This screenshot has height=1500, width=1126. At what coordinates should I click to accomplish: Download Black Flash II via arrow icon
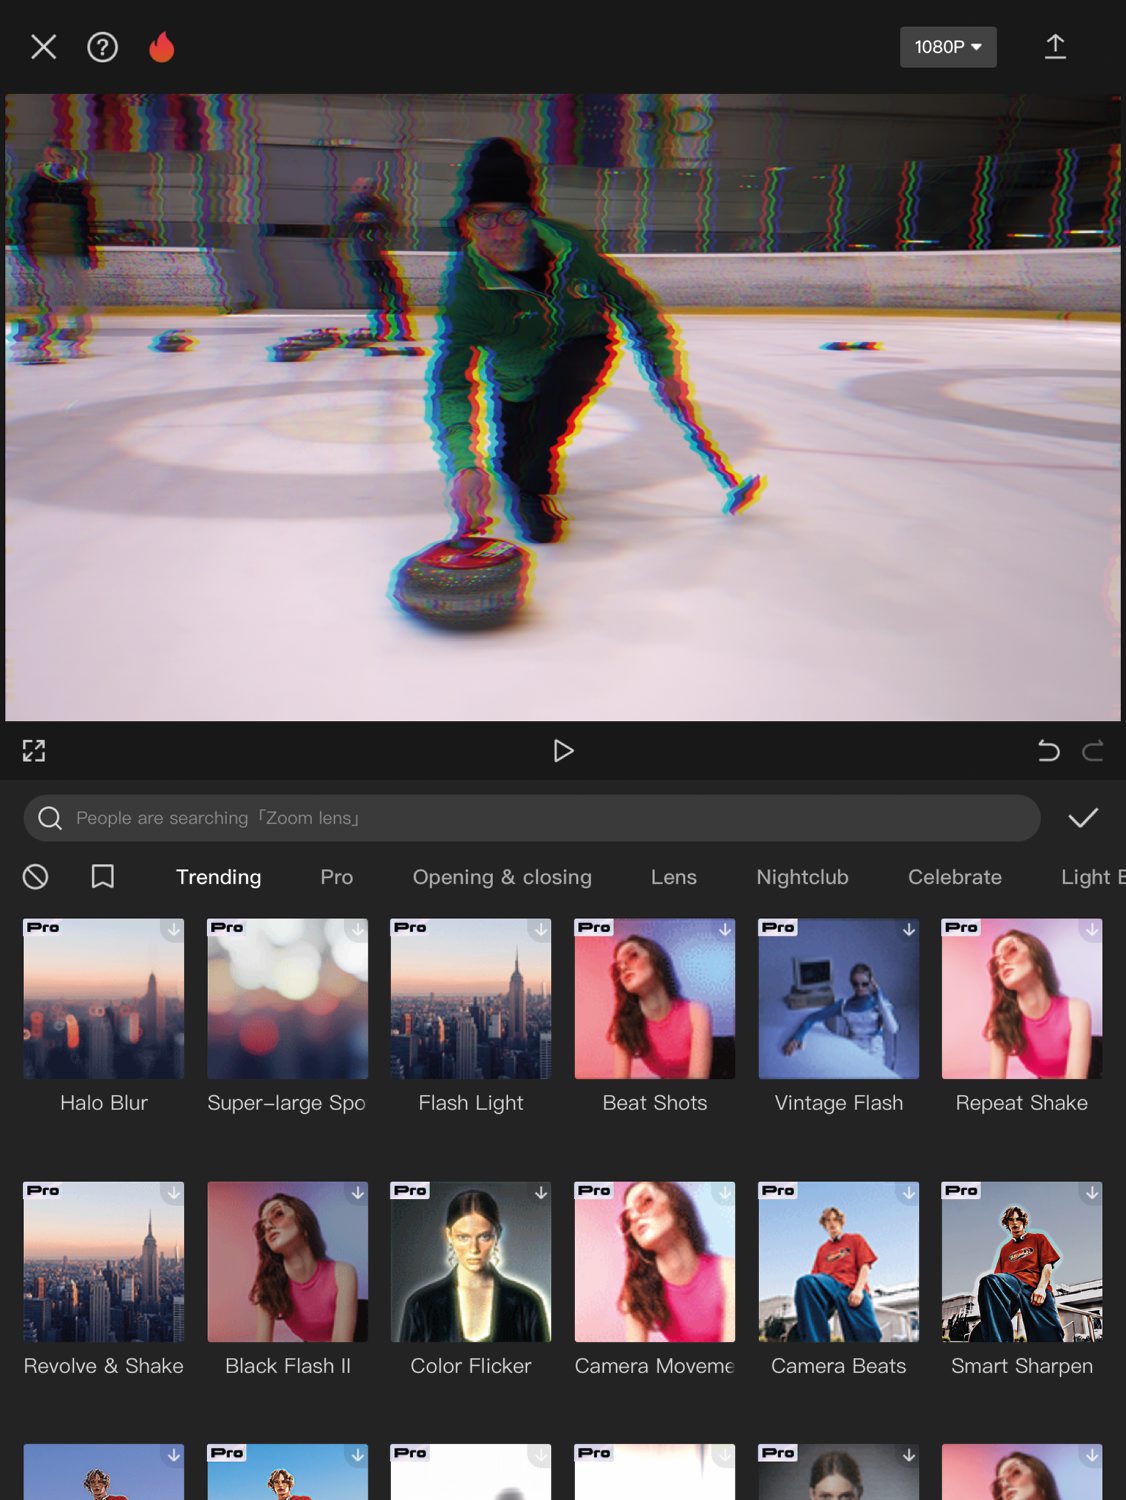pos(358,1193)
